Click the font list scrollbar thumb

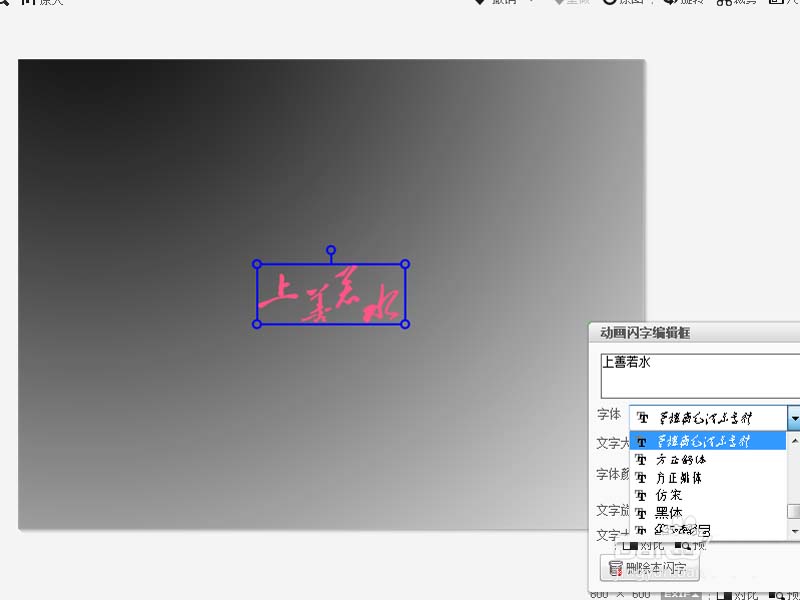point(794,511)
